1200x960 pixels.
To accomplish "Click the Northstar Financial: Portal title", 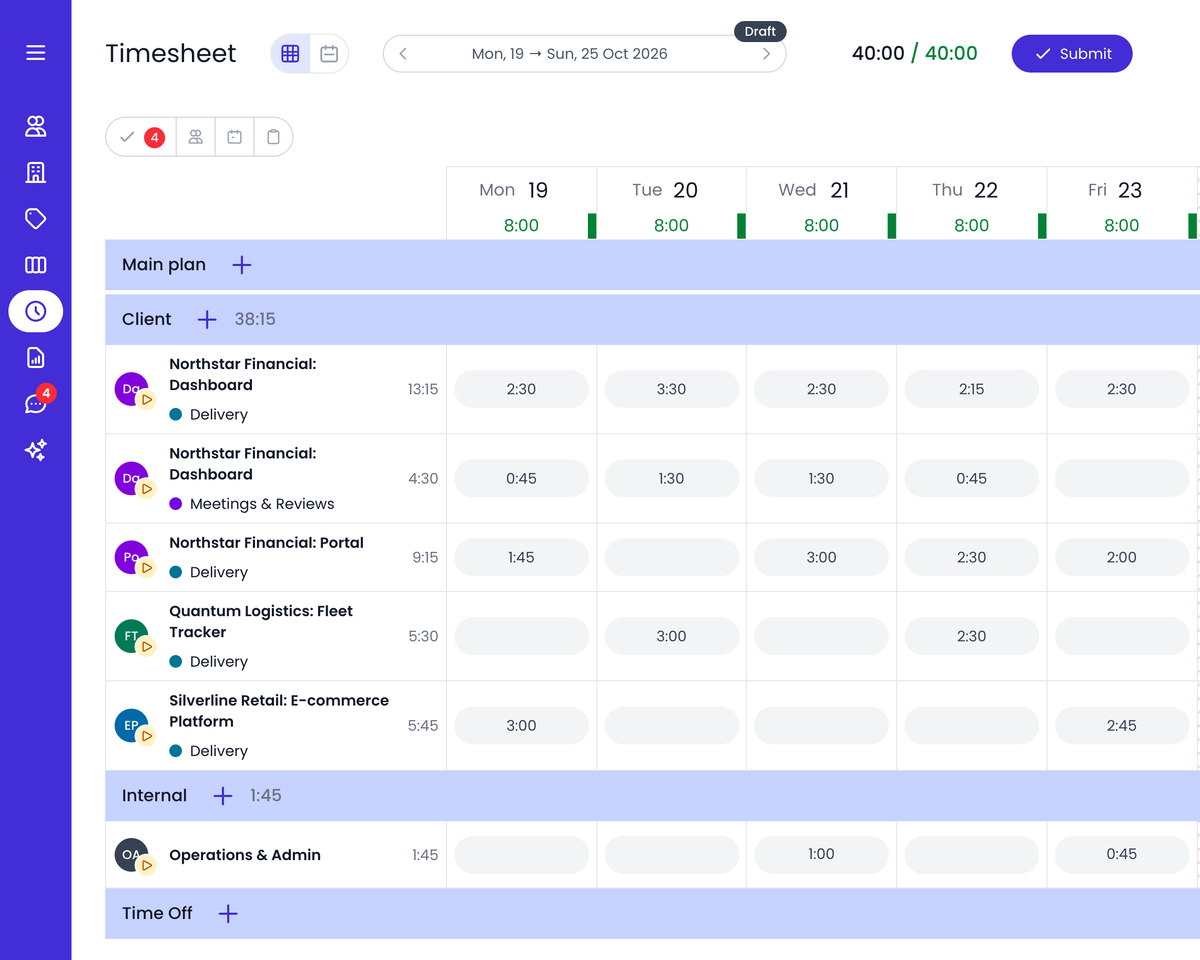I will click(266, 543).
